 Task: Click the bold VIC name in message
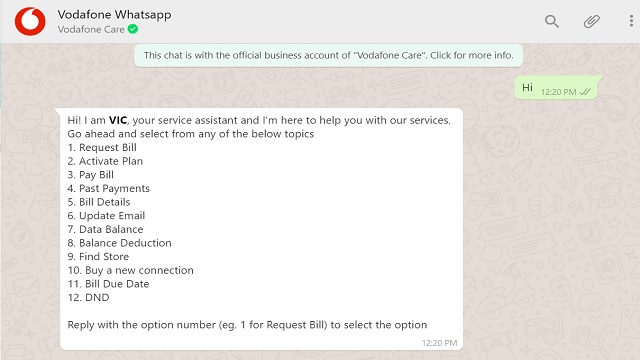click(118, 120)
